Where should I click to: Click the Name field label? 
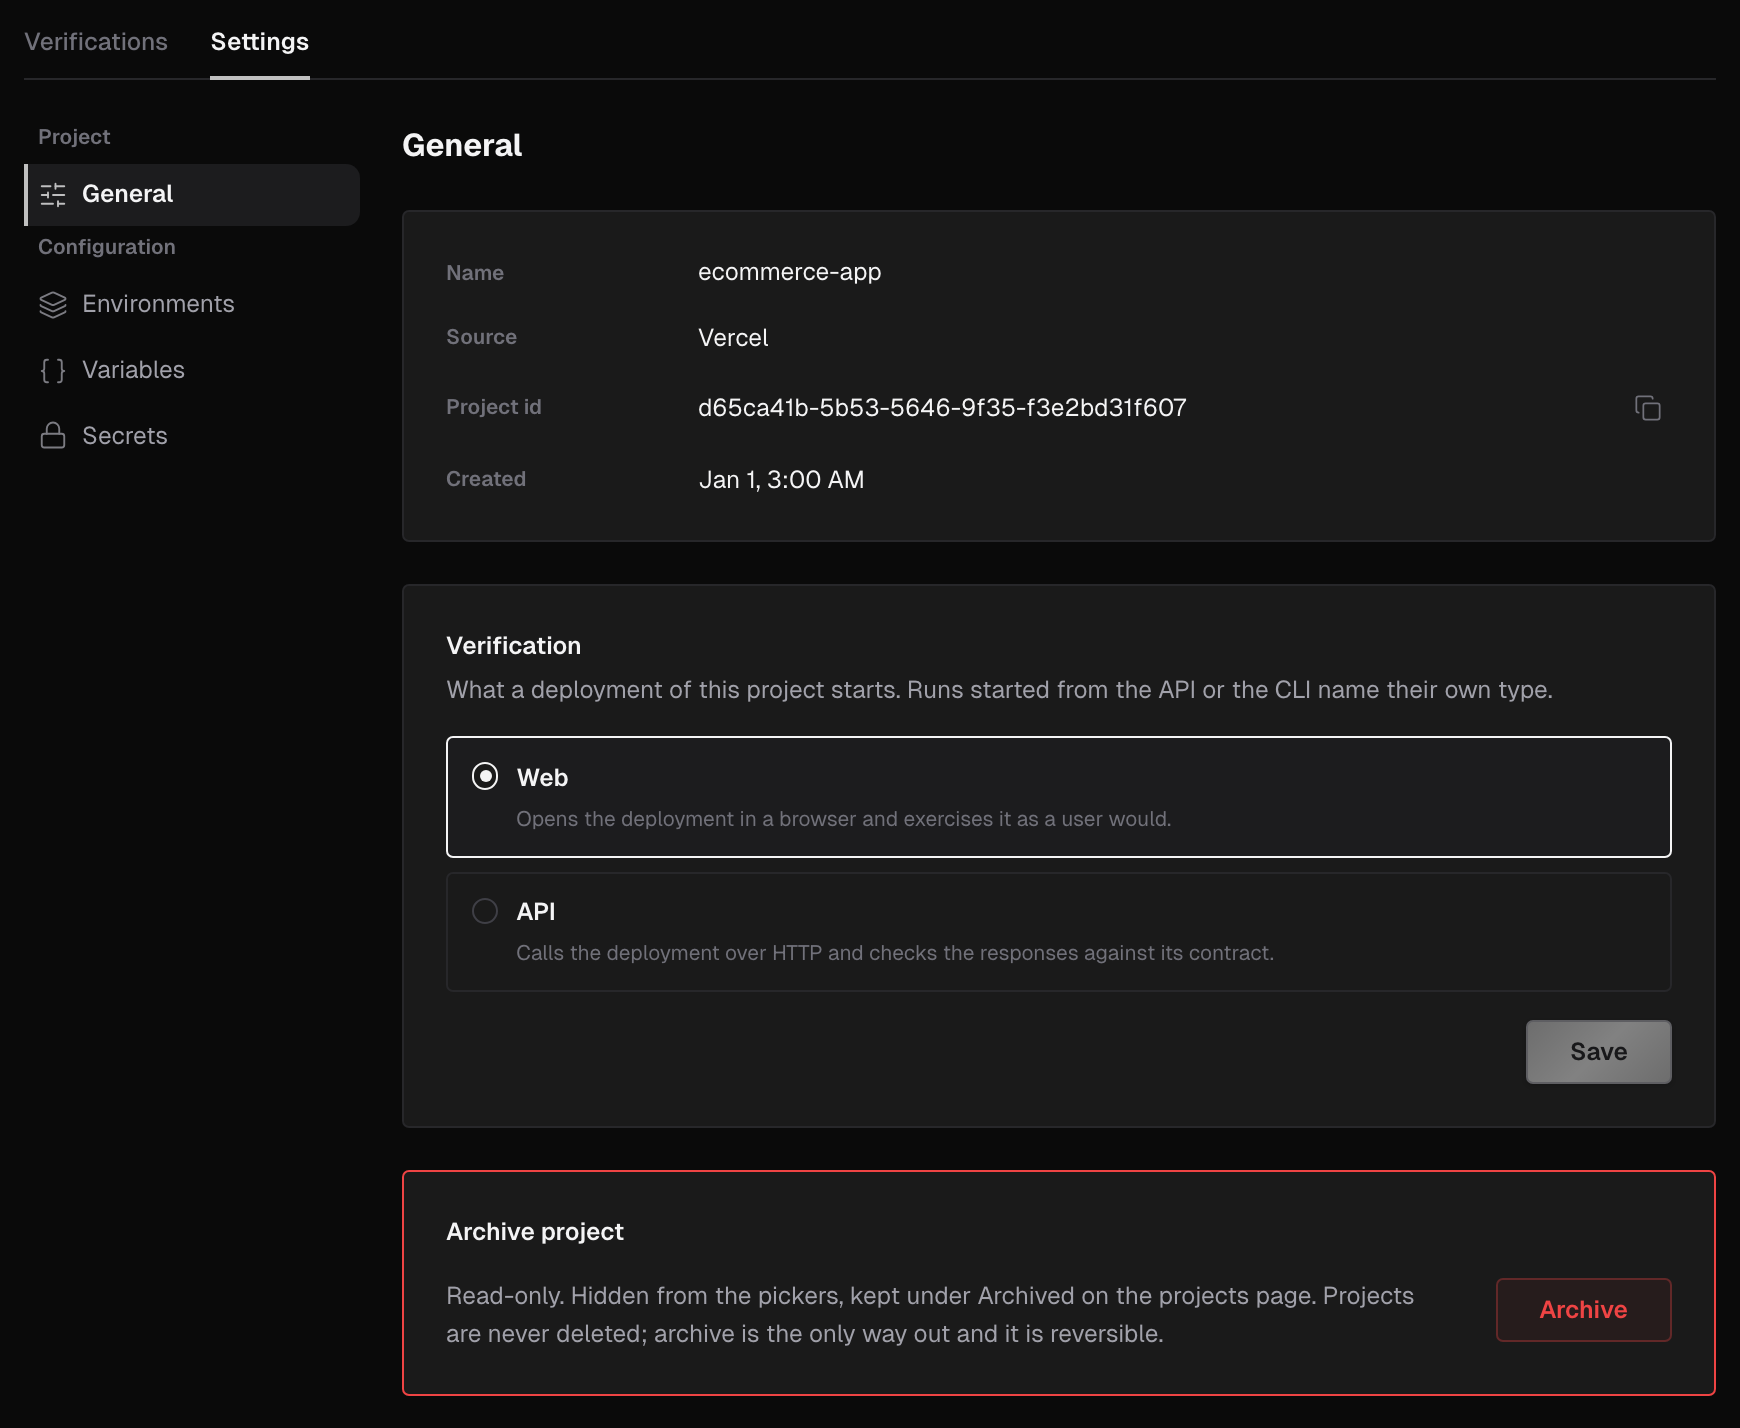(475, 273)
